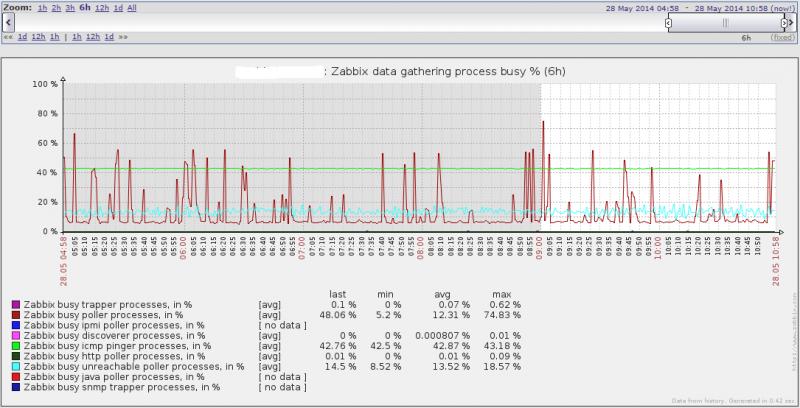Viewport: 800px width, 408px height.
Task: Click the timeline scrollbar left arrow button
Action: 8,22
